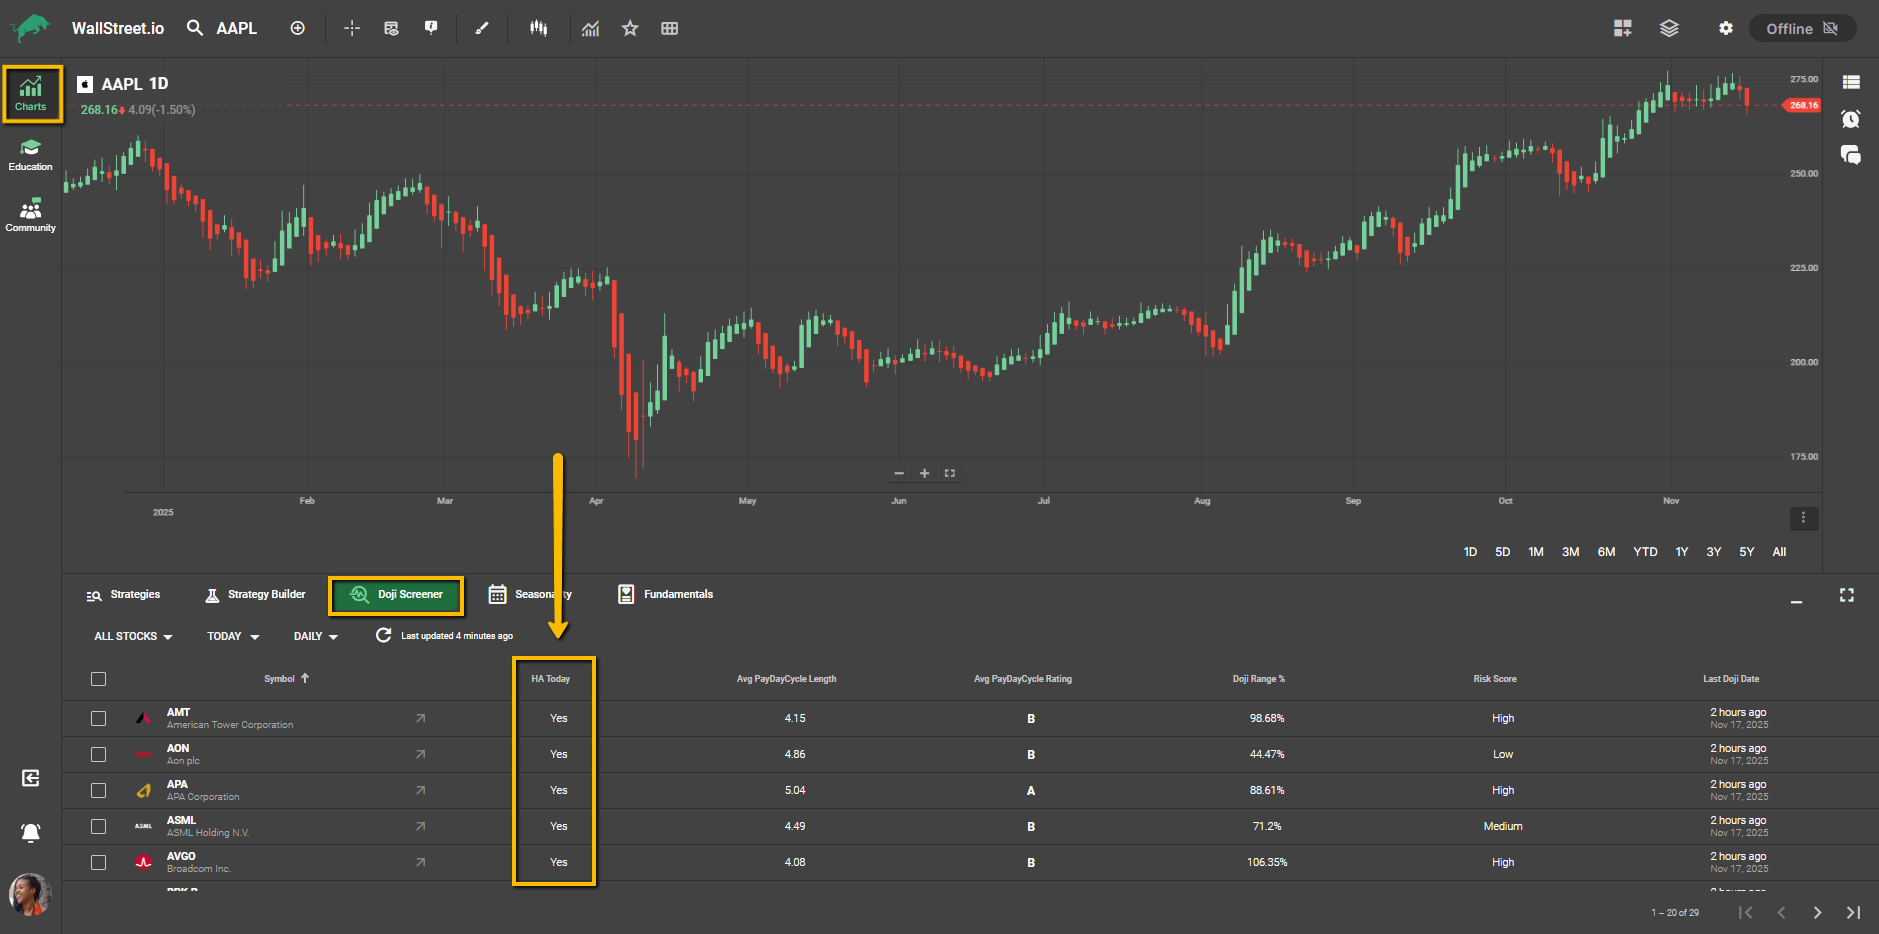
Task: Select the drawing brush tool
Action: pos(482,28)
